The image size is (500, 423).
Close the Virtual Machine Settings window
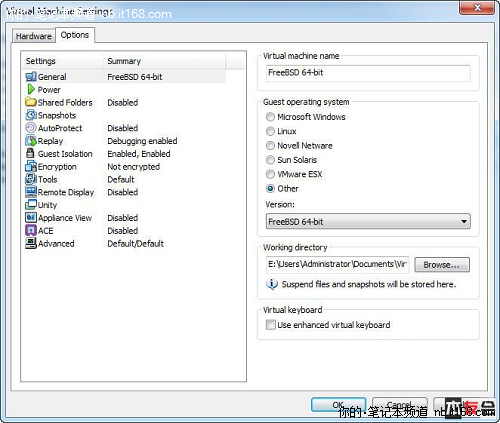pos(477,7)
